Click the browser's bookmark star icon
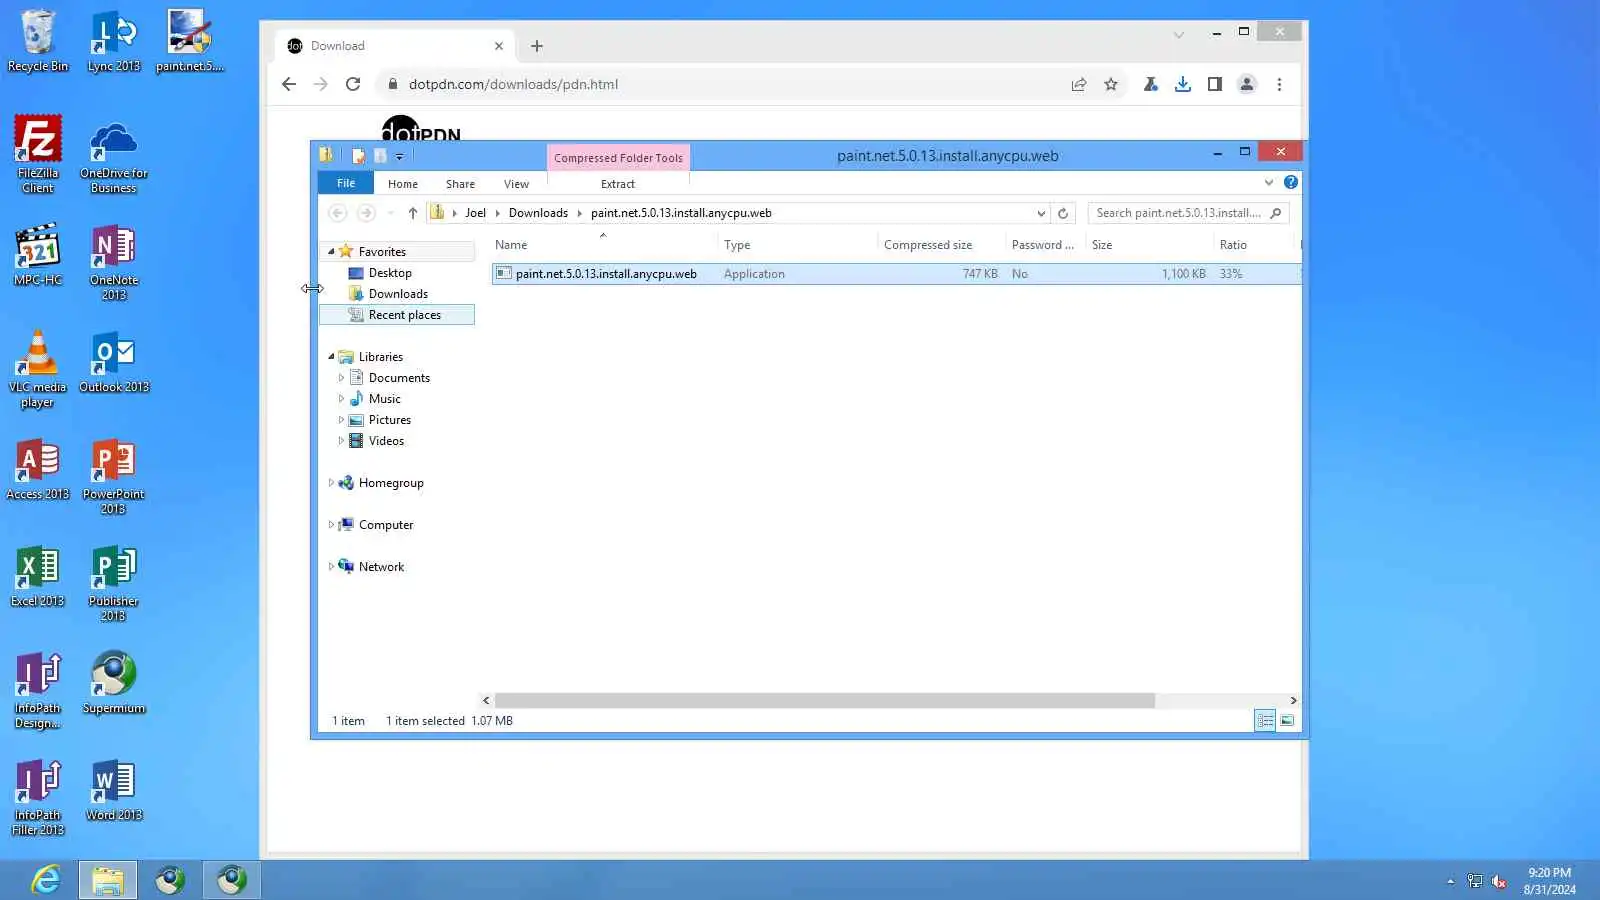This screenshot has height=900, width=1600. tap(1111, 84)
